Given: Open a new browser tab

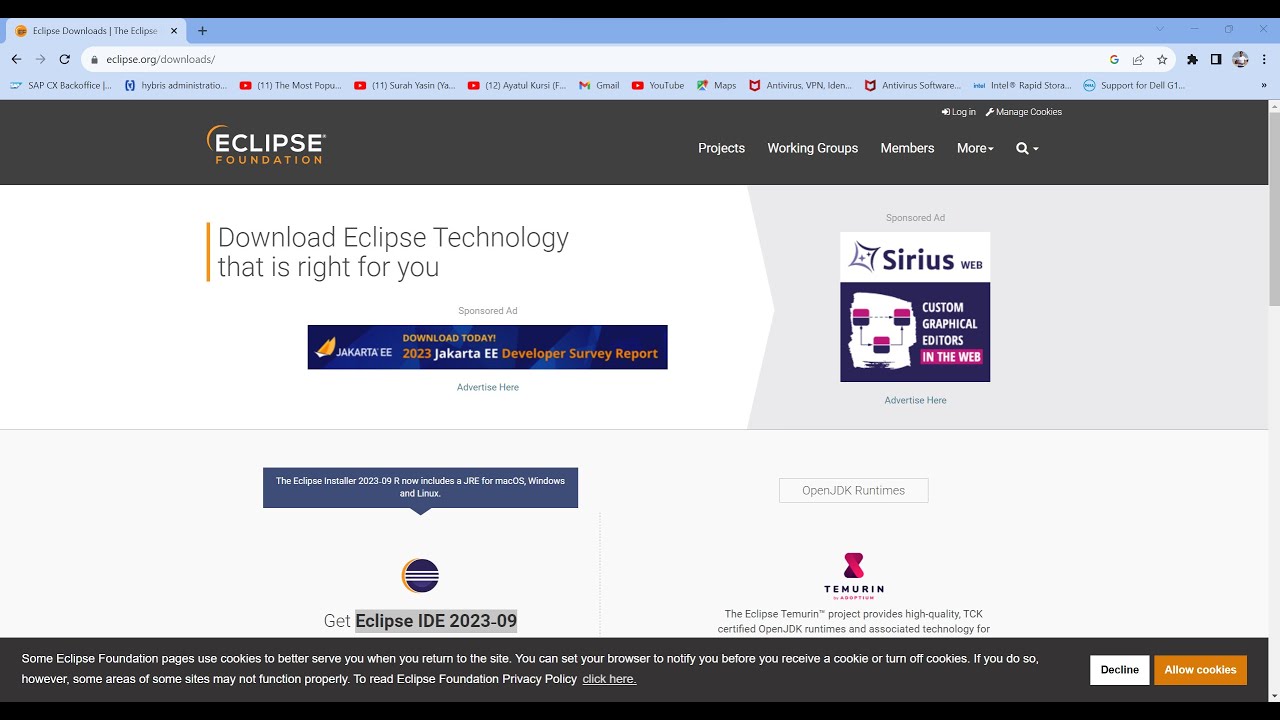Looking at the screenshot, I should 202,31.
